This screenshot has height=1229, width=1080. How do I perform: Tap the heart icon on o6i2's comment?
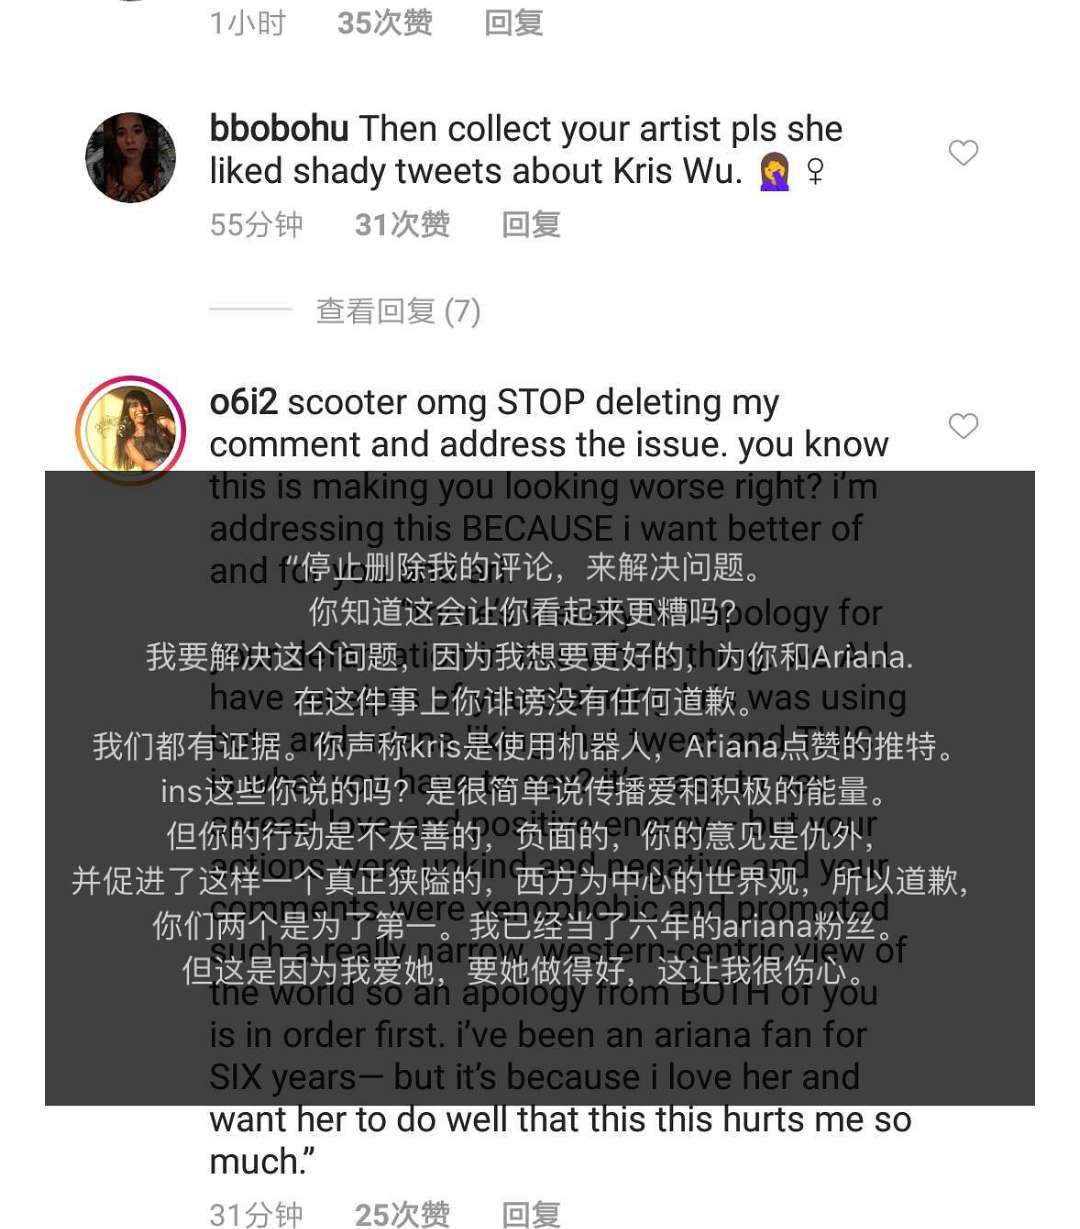(x=963, y=426)
